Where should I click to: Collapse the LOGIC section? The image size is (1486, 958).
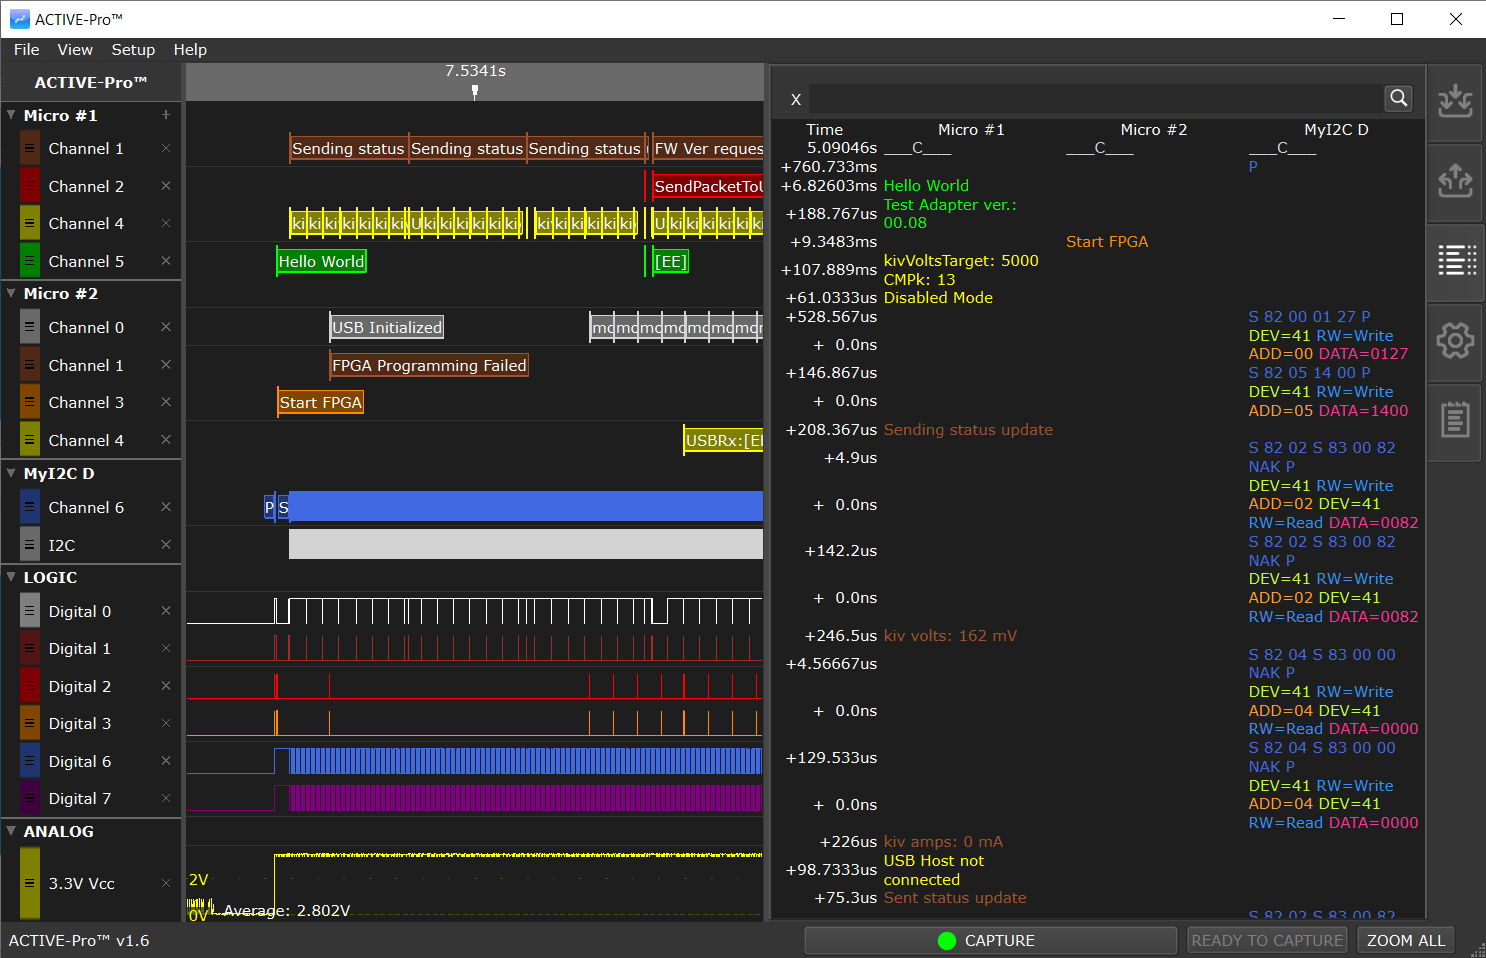point(12,577)
